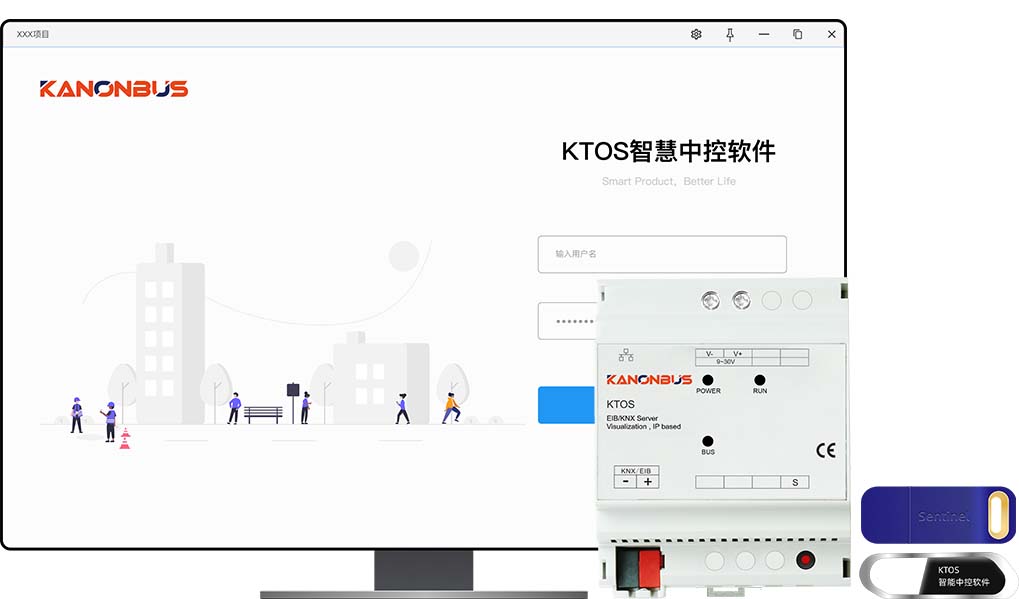
Task: Minimize the KTOS login window
Action: tap(764, 34)
